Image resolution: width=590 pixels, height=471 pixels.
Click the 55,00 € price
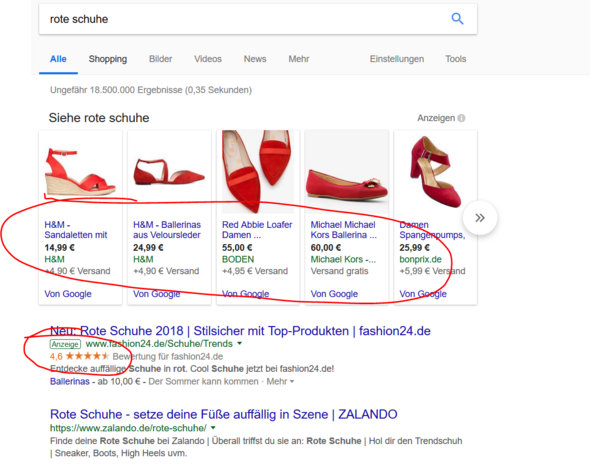pos(237,248)
